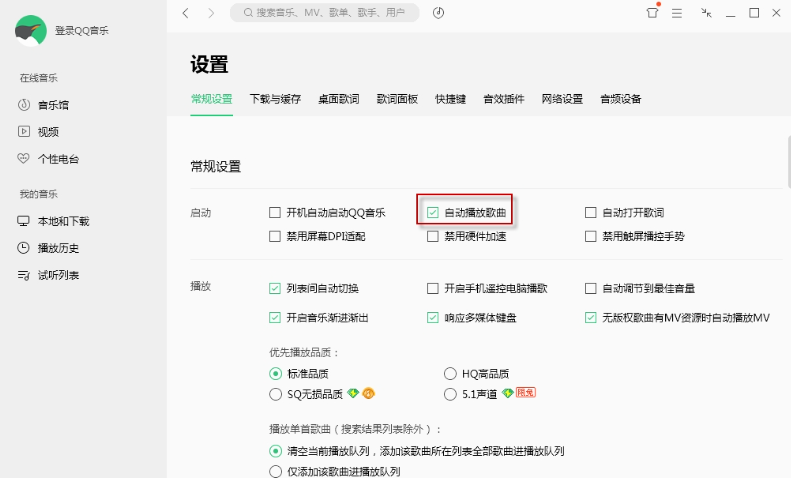Click the QQ Music avatar logo
Viewport: 791px width, 478px height.
[31, 31]
